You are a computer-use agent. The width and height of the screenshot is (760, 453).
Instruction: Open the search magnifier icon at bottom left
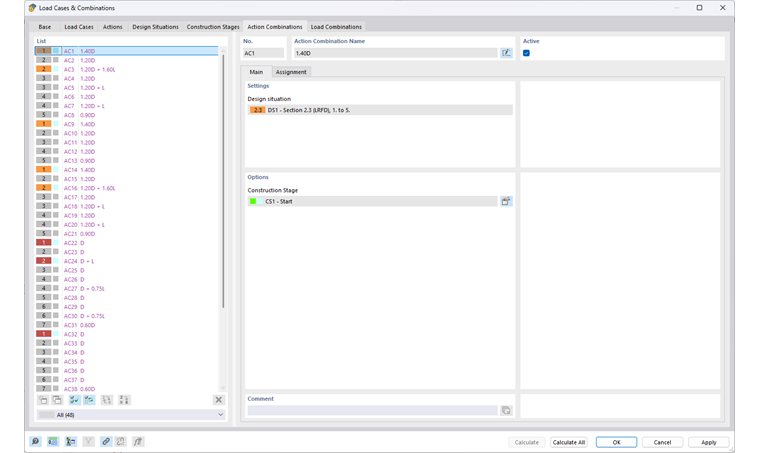pyautogui.click(x=35, y=441)
